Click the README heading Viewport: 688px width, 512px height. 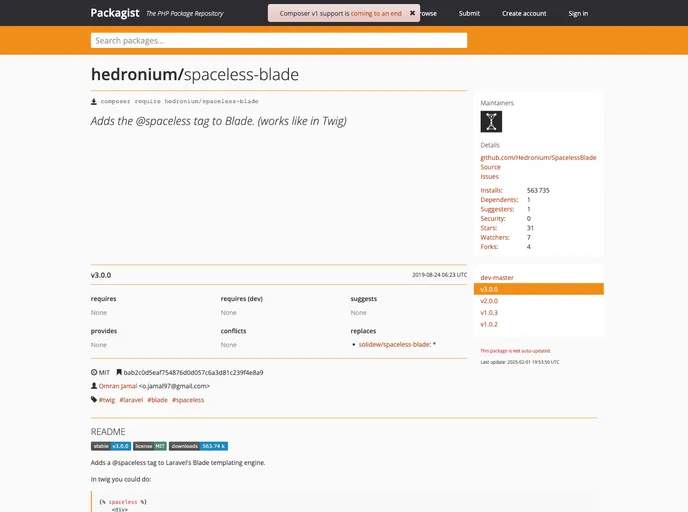[x=108, y=432]
